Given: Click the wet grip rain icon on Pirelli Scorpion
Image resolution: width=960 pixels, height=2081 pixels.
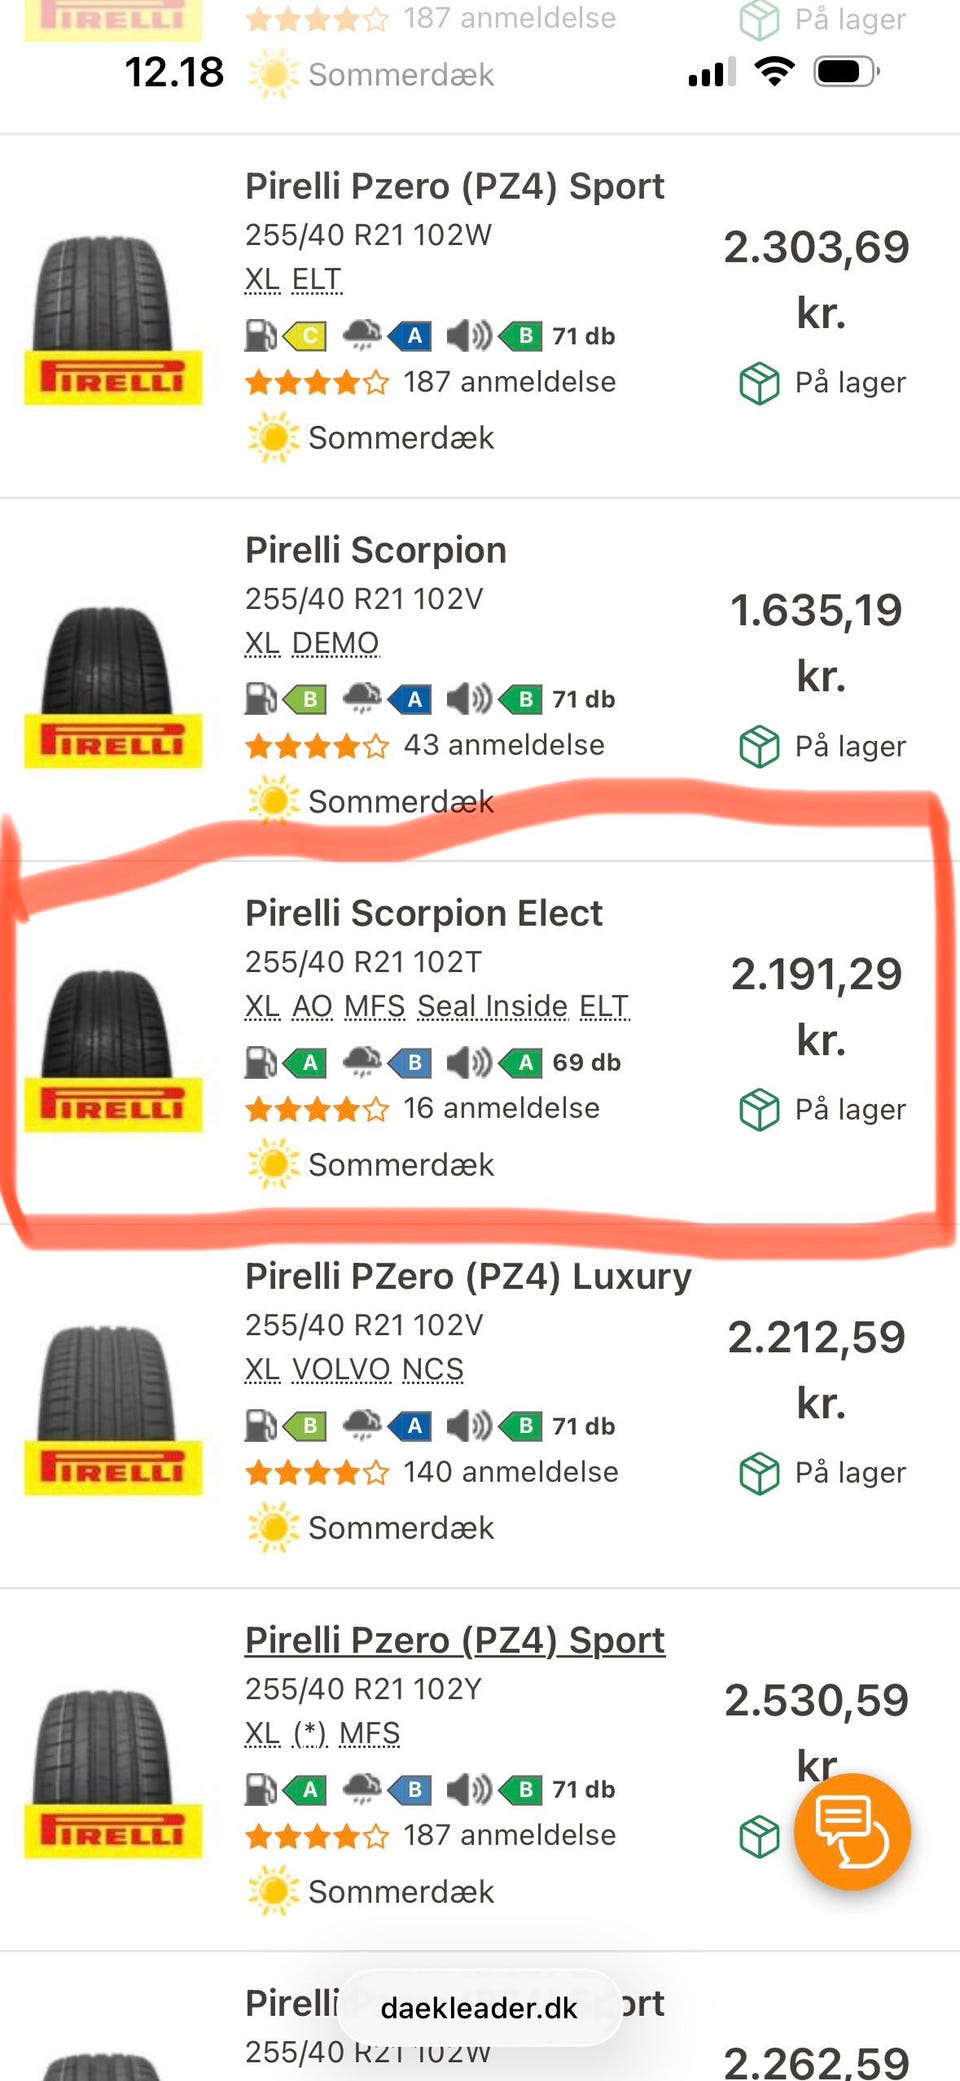Looking at the screenshot, I should [362, 698].
